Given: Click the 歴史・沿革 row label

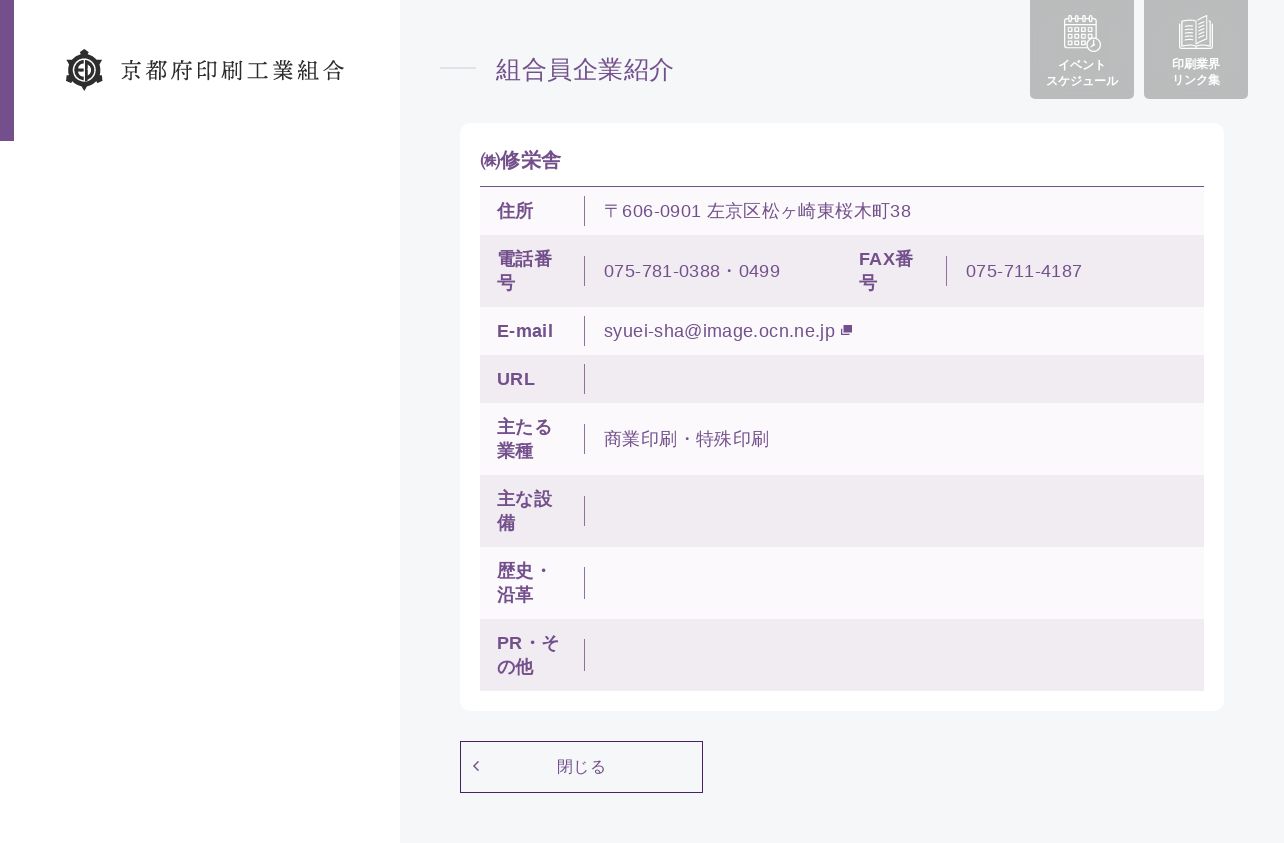Looking at the screenshot, I should [x=524, y=583].
